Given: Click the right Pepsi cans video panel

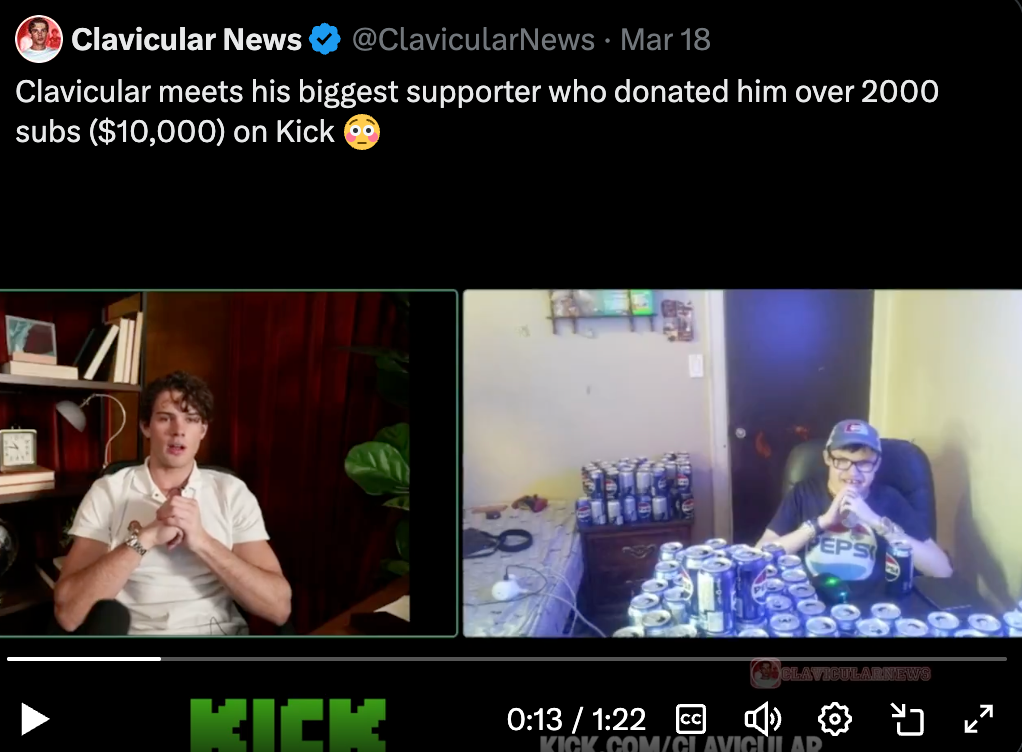Looking at the screenshot, I should (742, 463).
